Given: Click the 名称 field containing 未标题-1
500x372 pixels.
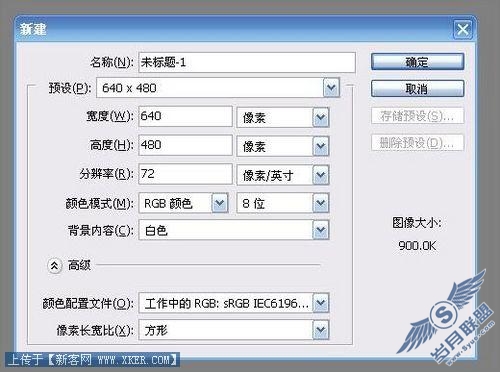Looking at the screenshot, I should (x=247, y=62).
